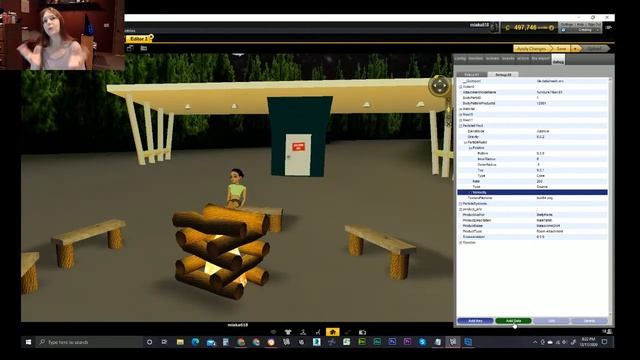Click the Delete button at panel bottom
Screen dimensions: 640x360
pos(589,321)
